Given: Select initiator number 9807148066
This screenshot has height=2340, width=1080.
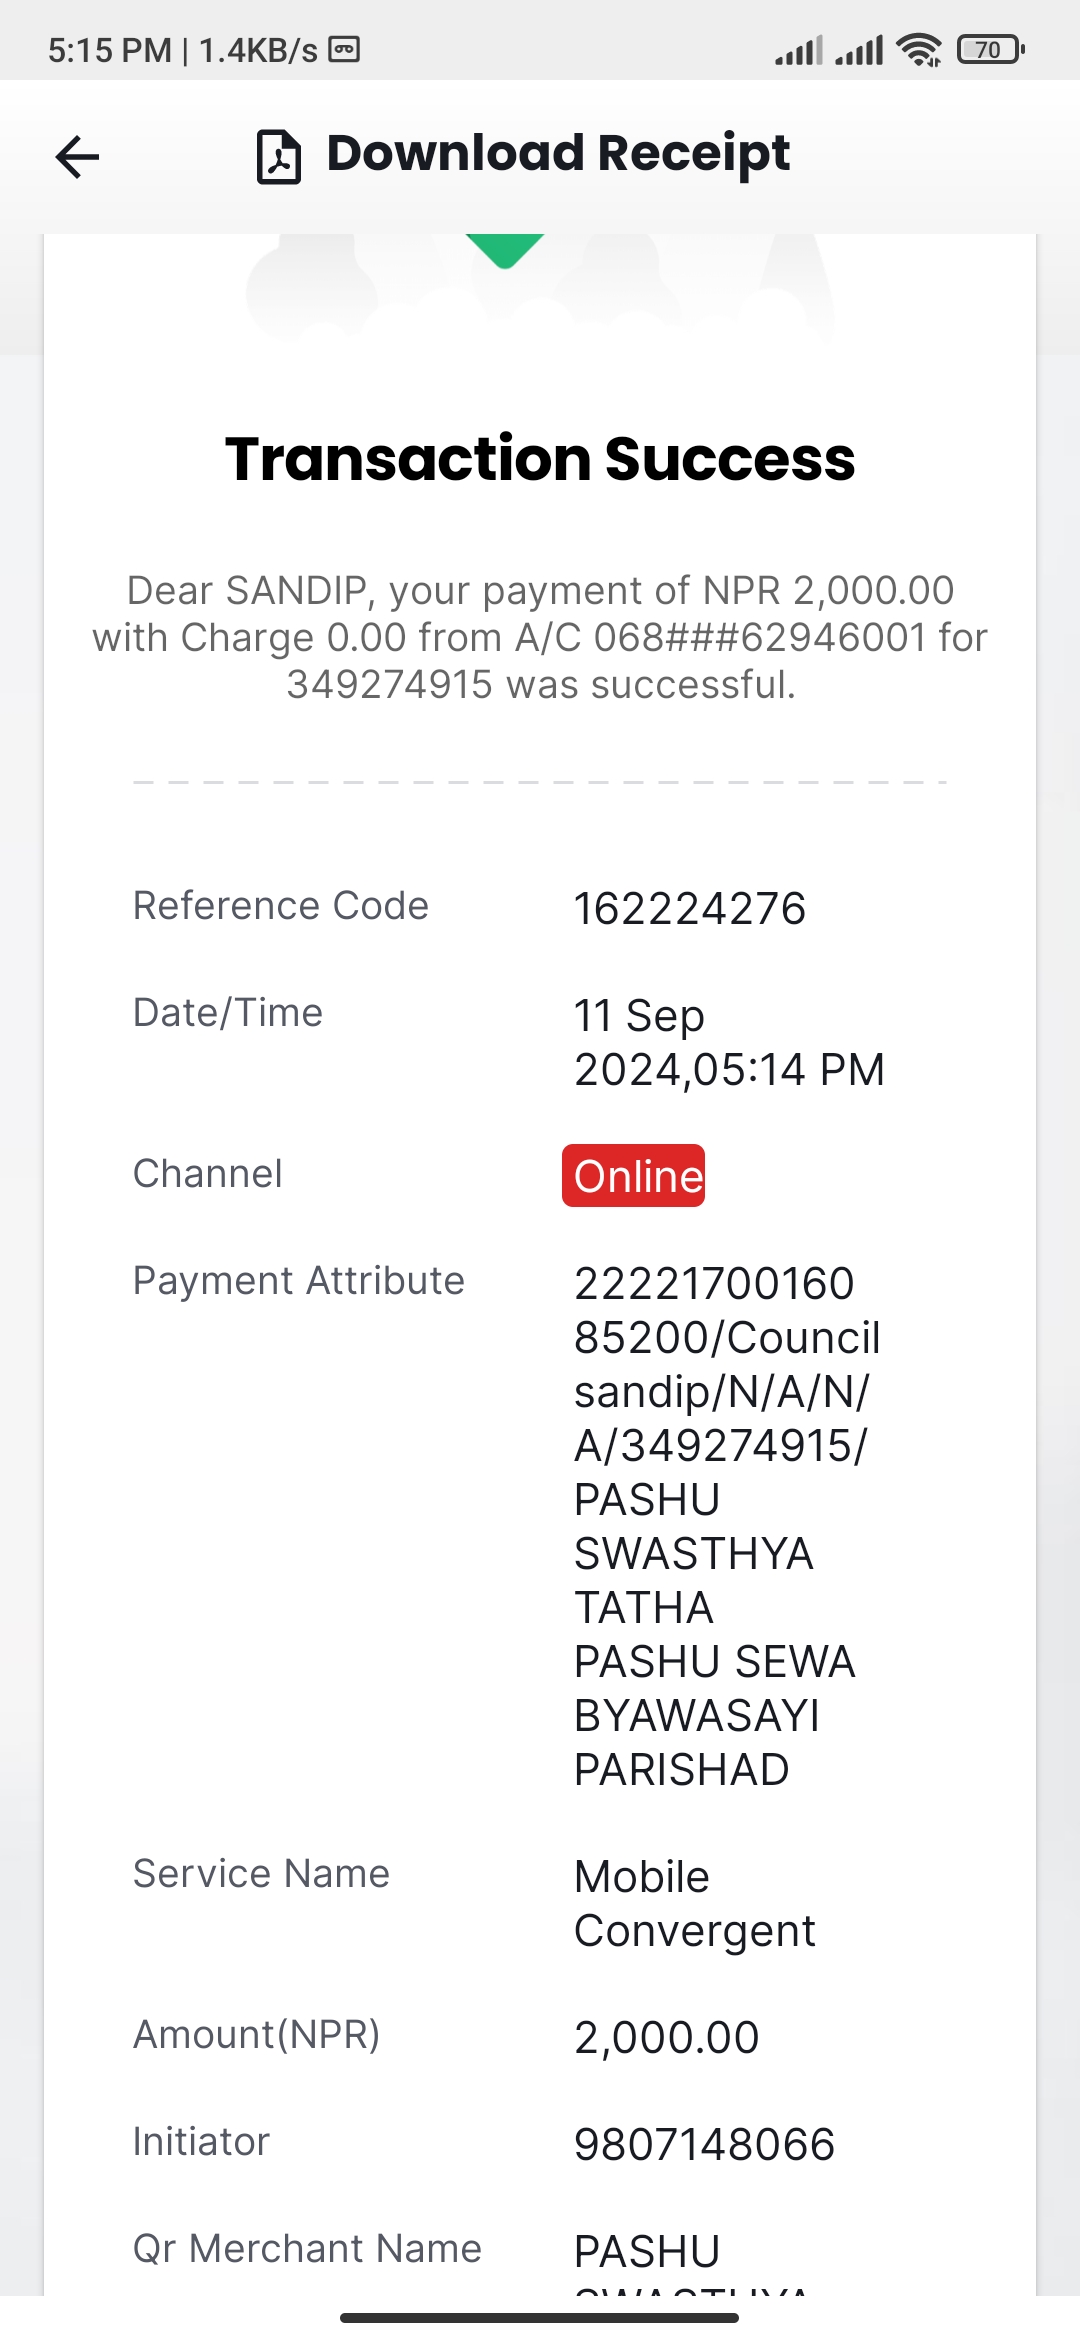Looking at the screenshot, I should [704, 2144].
